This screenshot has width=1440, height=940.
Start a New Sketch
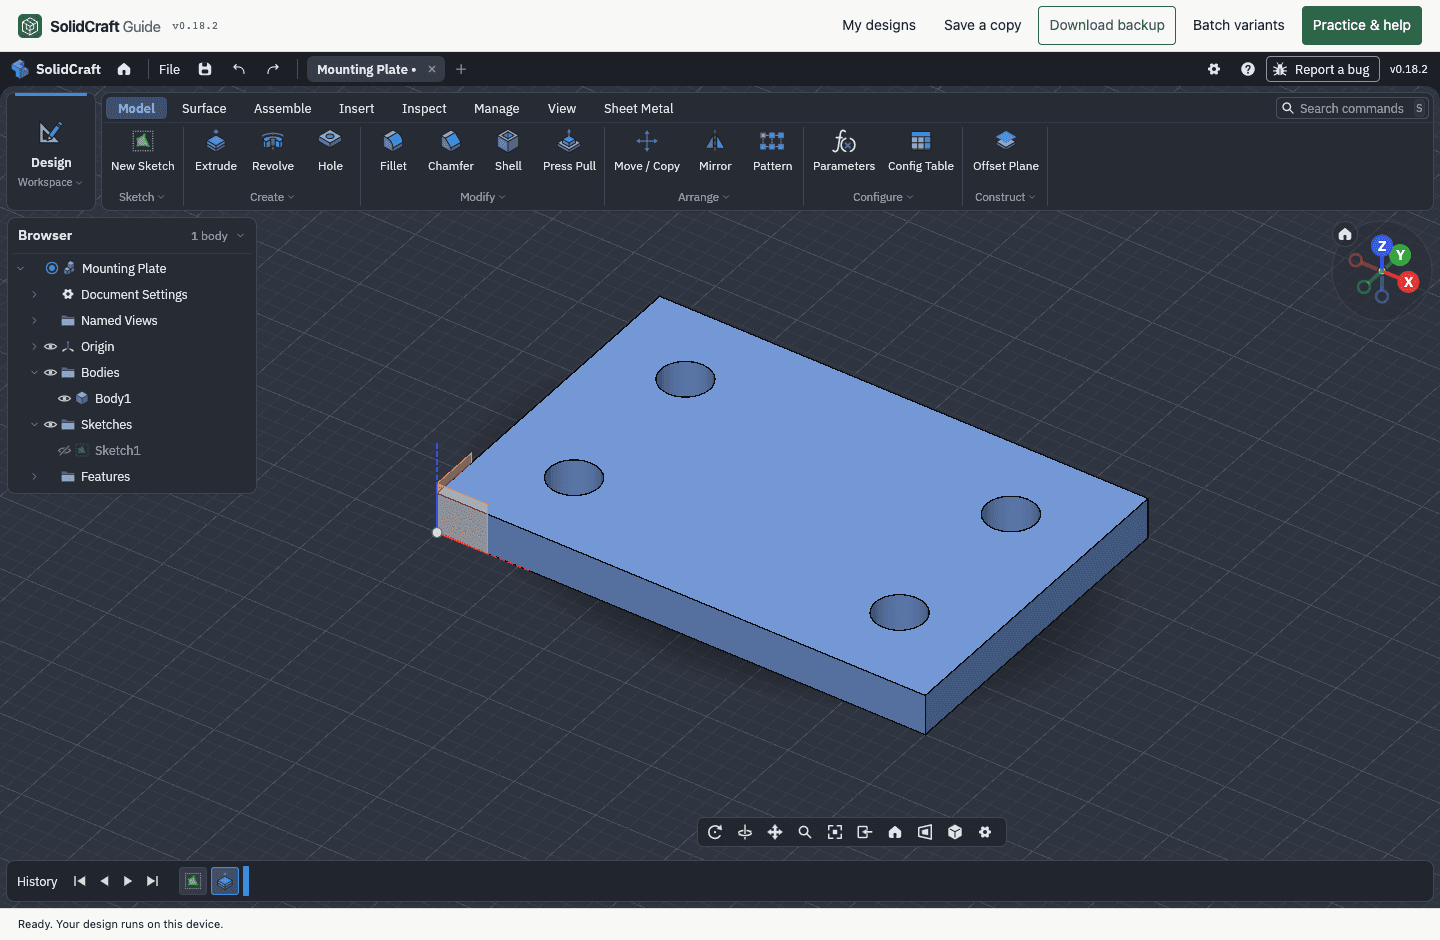pos(143,152)
